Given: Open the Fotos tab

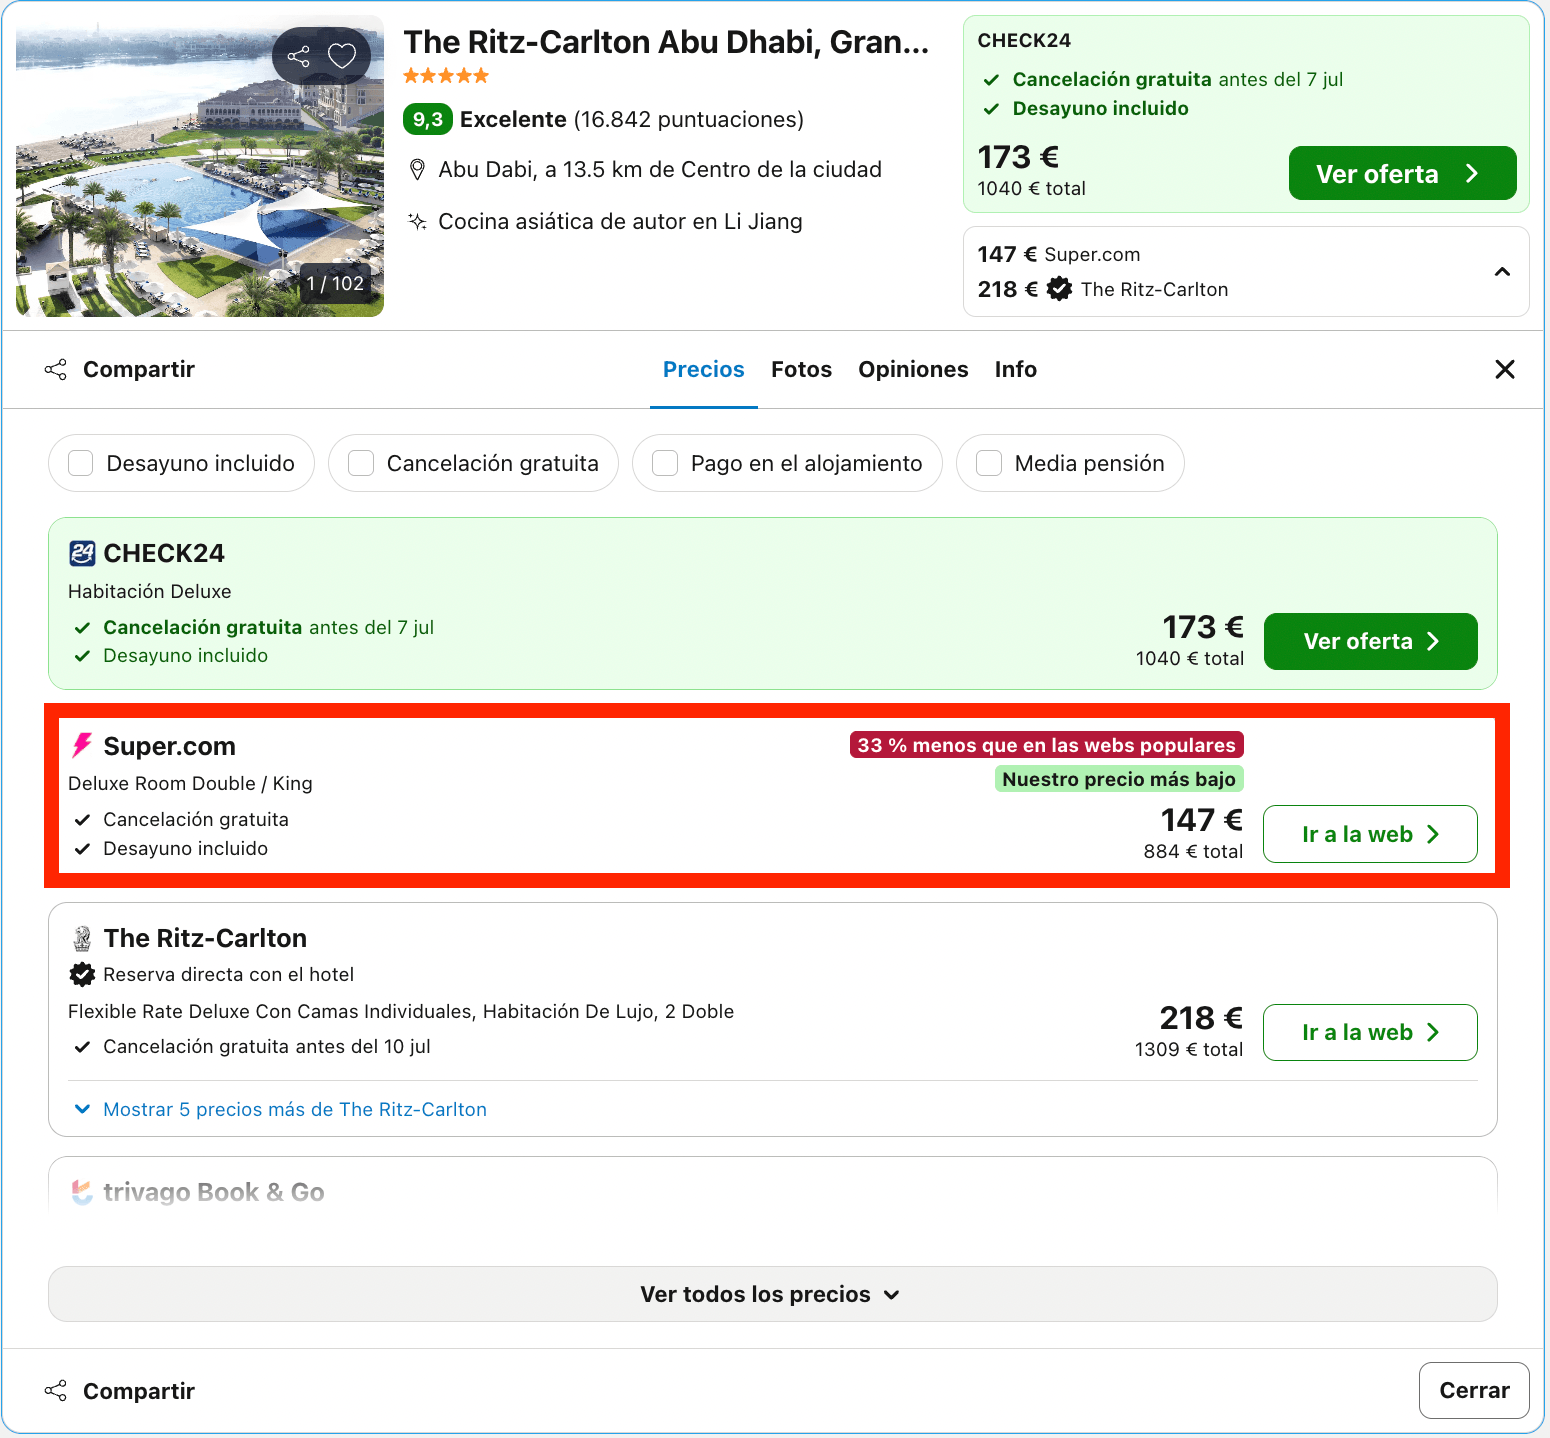Looking at the screenshot, I should 801,370.
